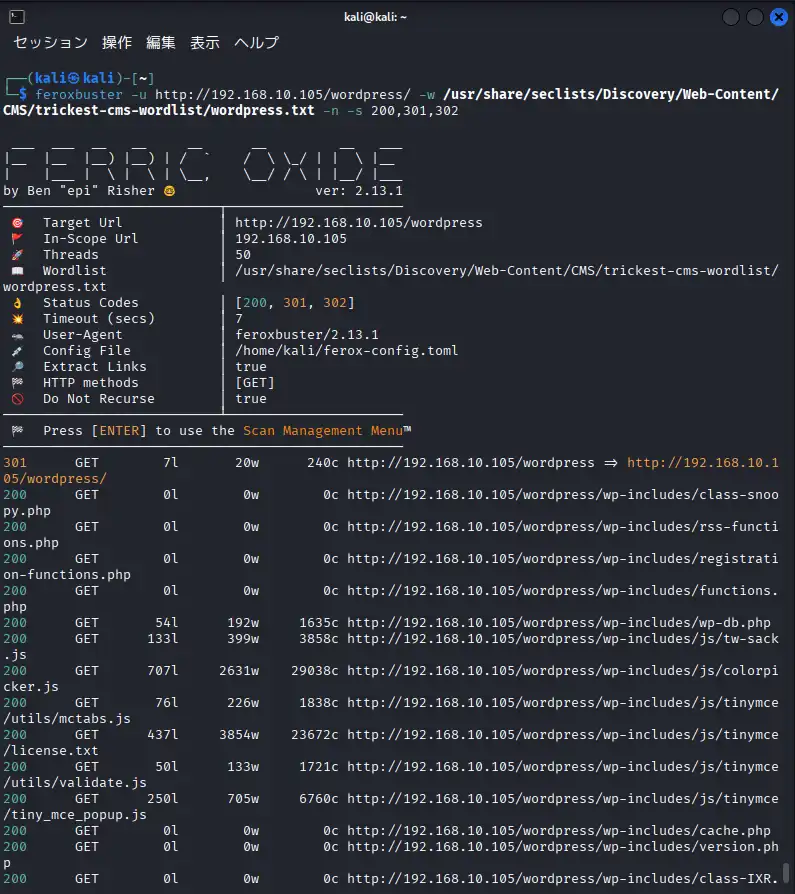Open the 編集 menu
Viewport: 795px width, 894px height.
(x=160, y=43)
